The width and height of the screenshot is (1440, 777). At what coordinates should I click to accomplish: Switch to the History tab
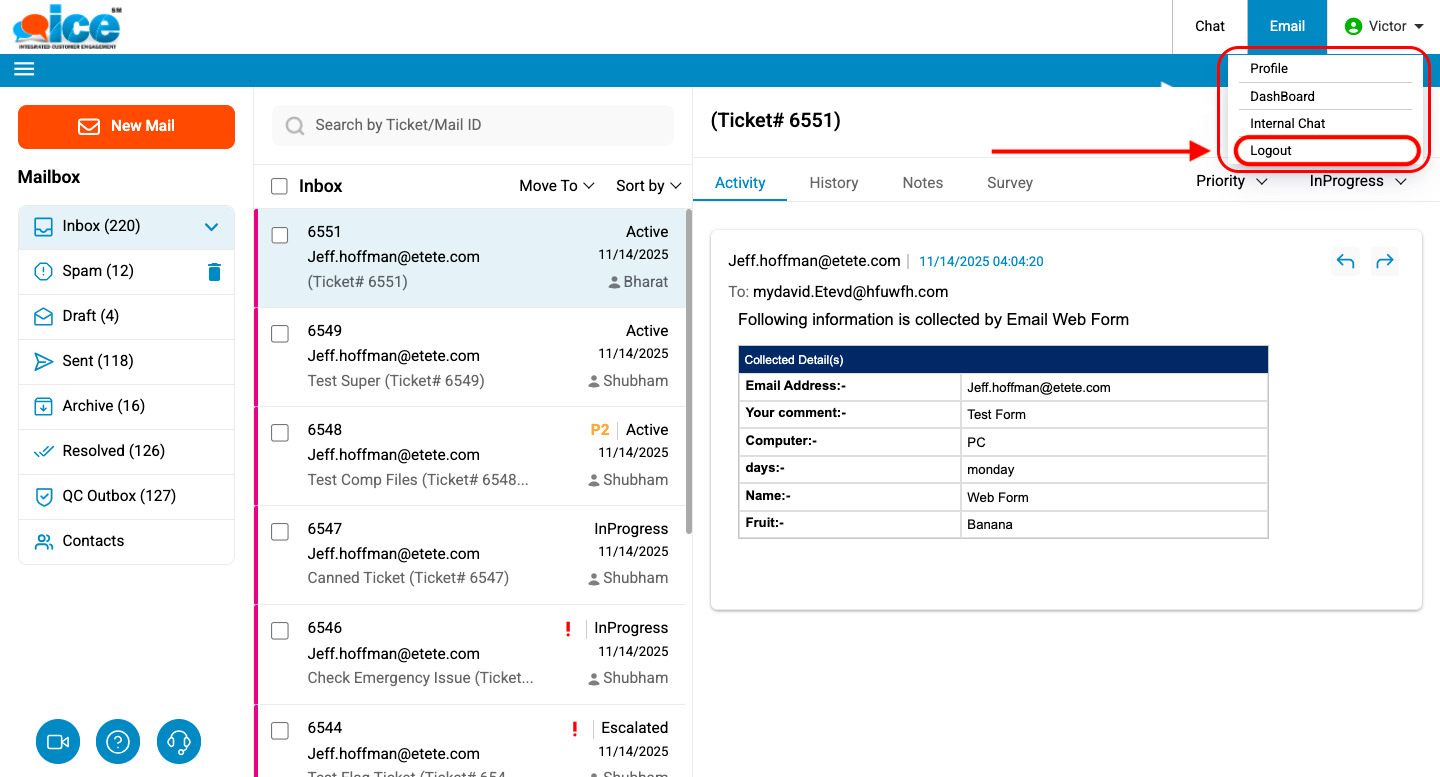point(833,183)
